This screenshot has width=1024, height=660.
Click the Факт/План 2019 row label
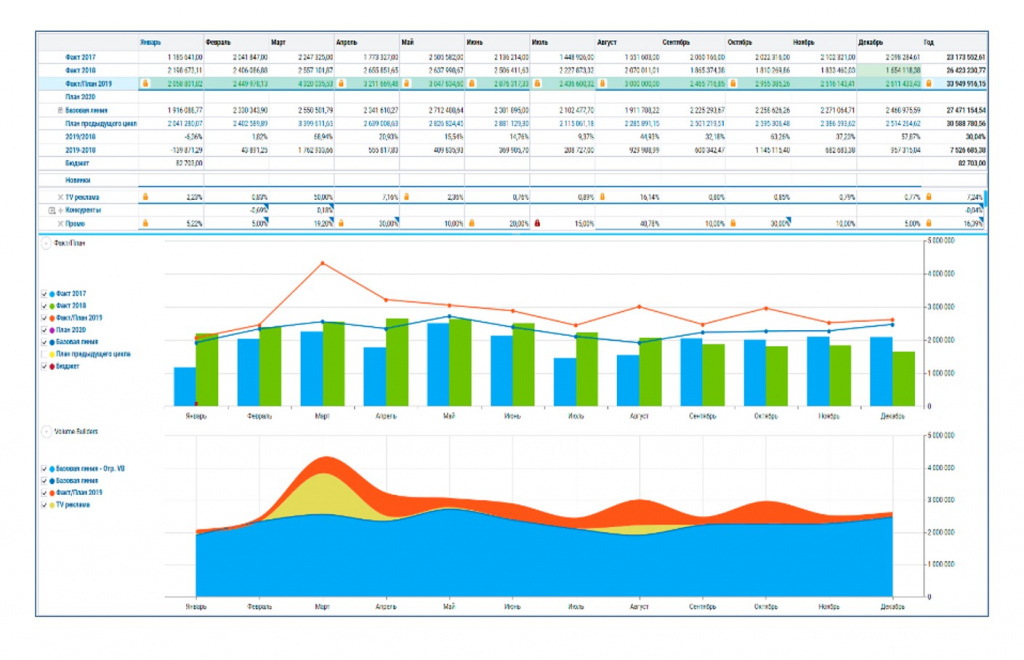(x=88, y=84)
